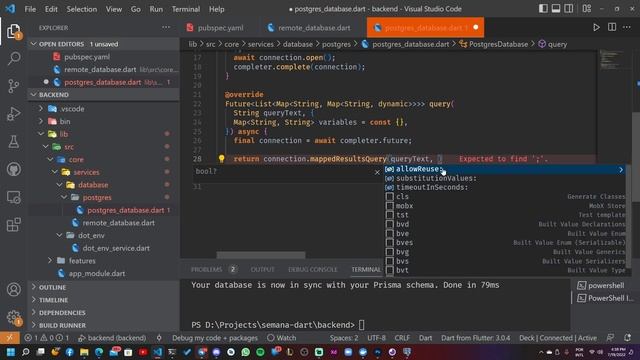The width and height of the screenshot is (640, 360).
Task: Expand the .vscode folder
Action: click(x=41, y=109)
